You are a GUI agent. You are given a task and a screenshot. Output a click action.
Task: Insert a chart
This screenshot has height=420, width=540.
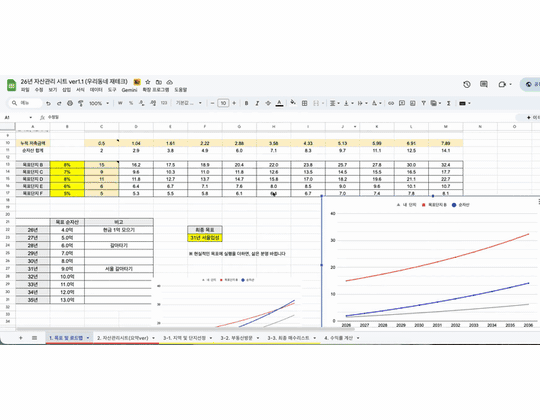click(x=413, y=103)
